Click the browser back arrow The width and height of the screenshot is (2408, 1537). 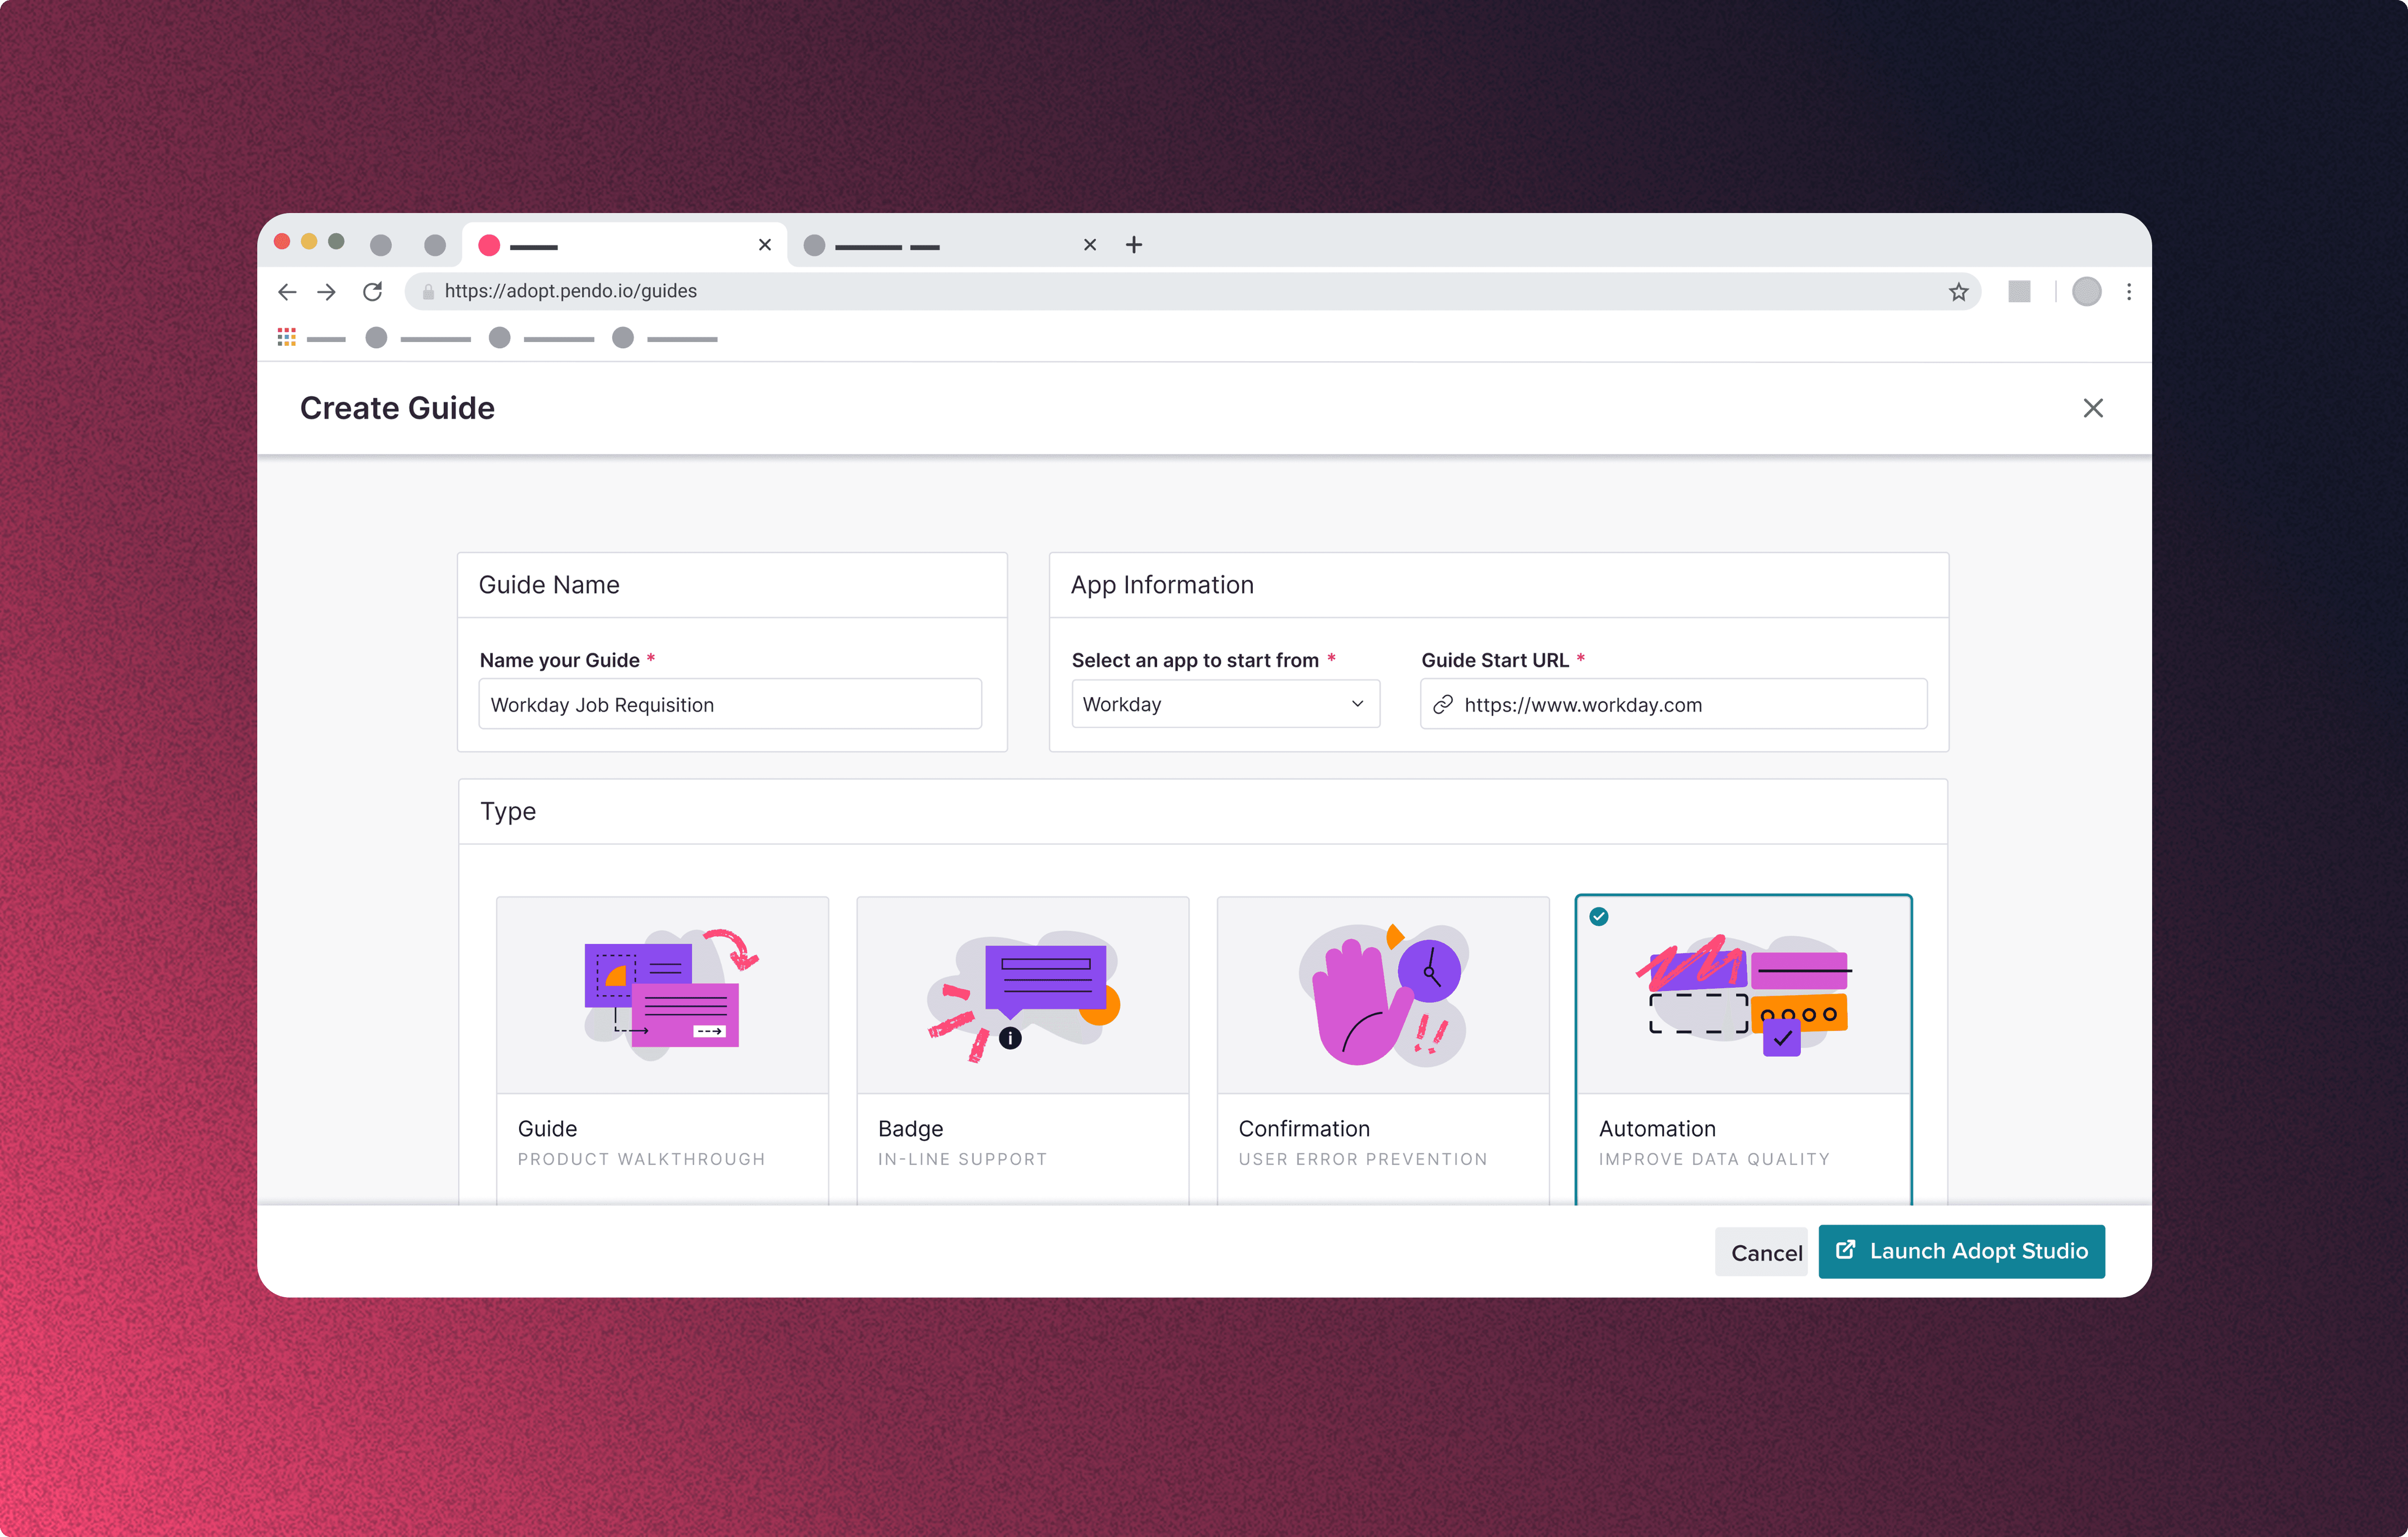287,291
